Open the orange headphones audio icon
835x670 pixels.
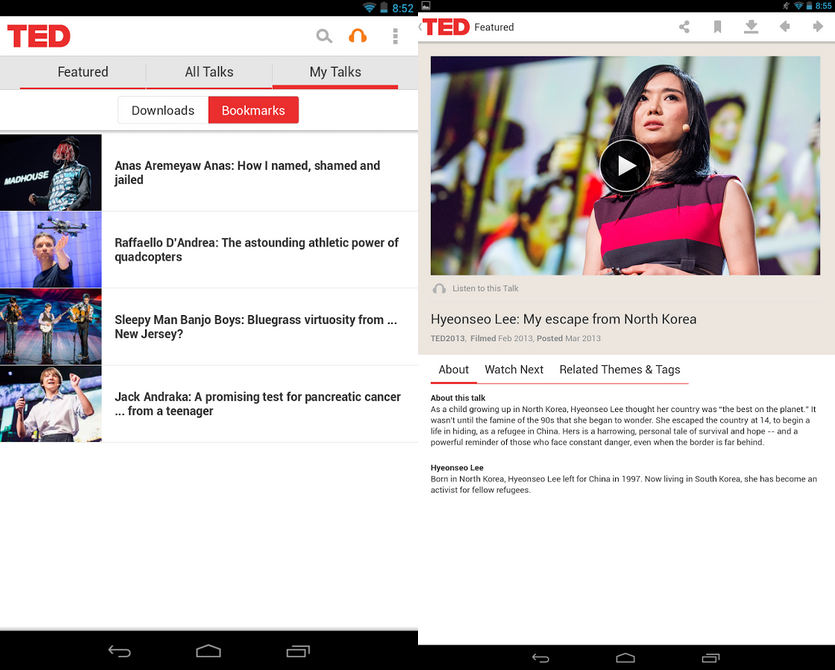(x=357, y=36)
